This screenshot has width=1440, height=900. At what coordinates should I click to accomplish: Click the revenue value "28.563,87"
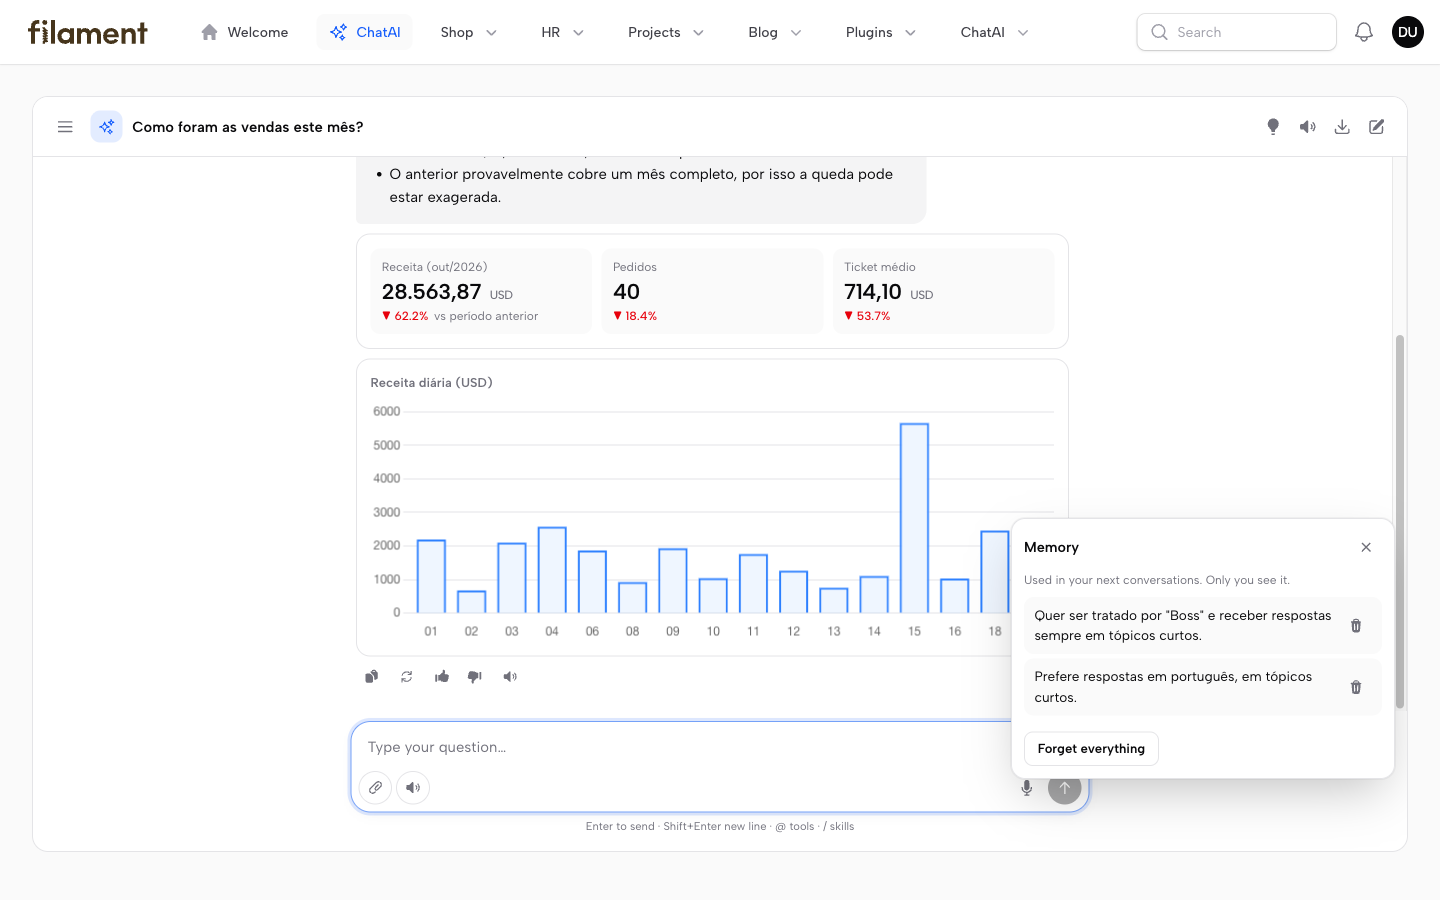click(x=432, y=292)
